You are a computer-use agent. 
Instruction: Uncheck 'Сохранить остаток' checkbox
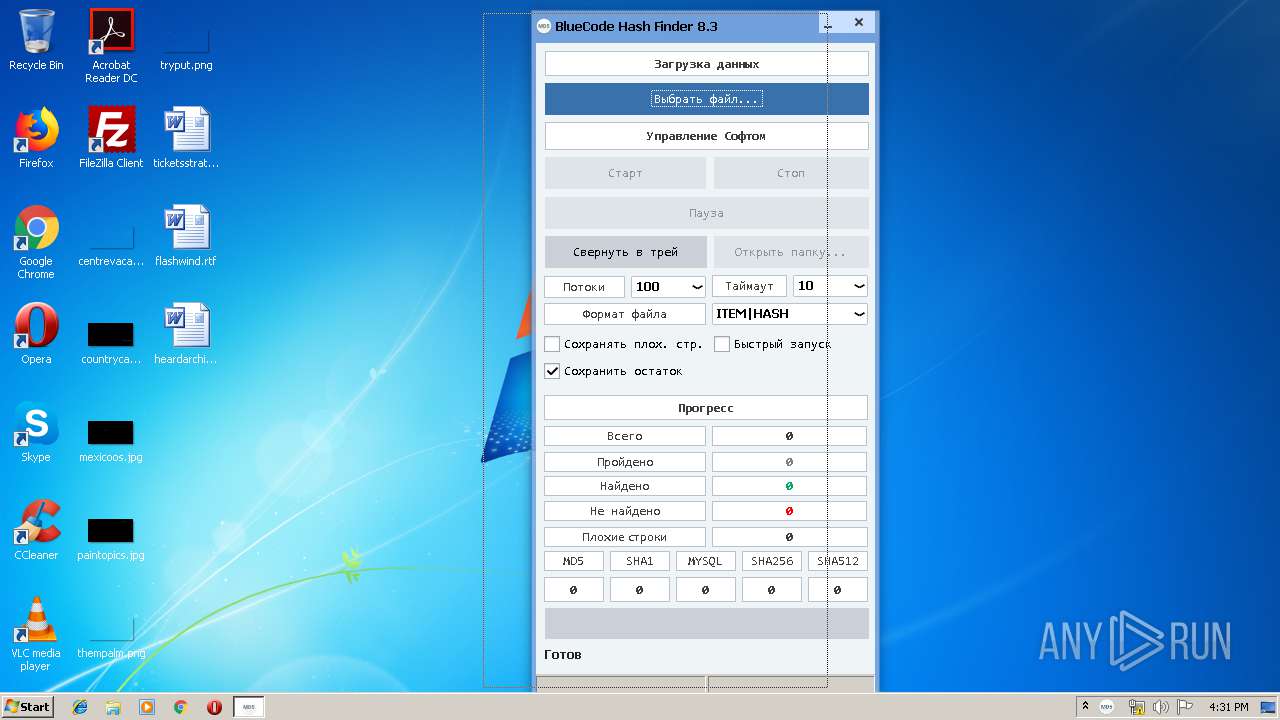point(552,371)
